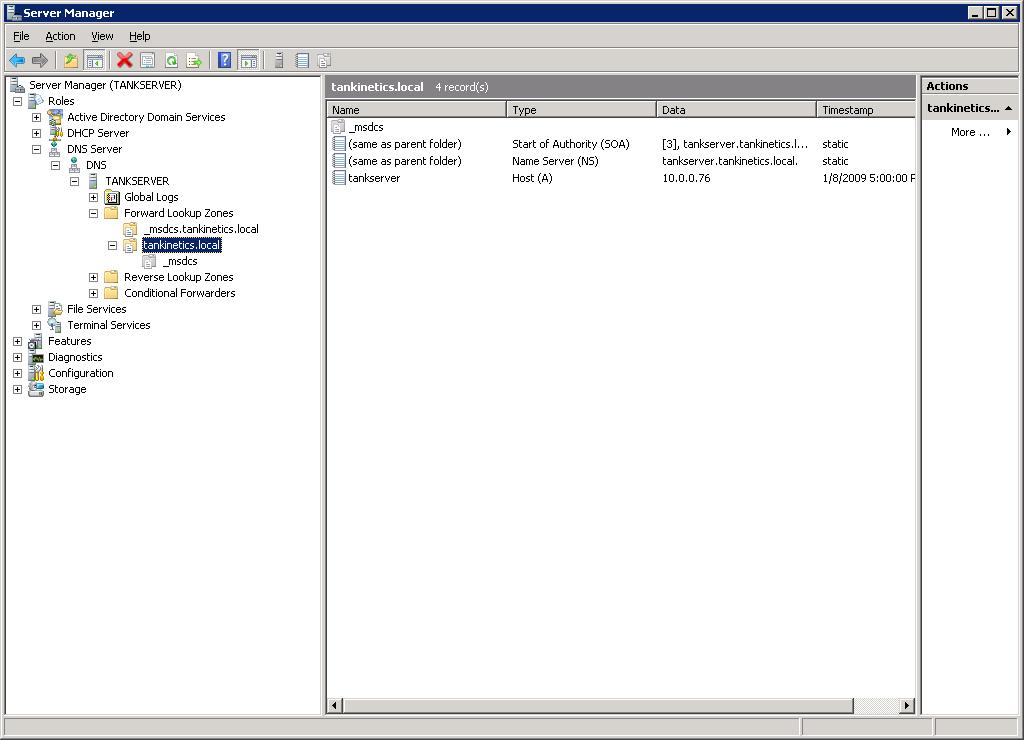Click the Roles icon in the tree

point(36,101)
